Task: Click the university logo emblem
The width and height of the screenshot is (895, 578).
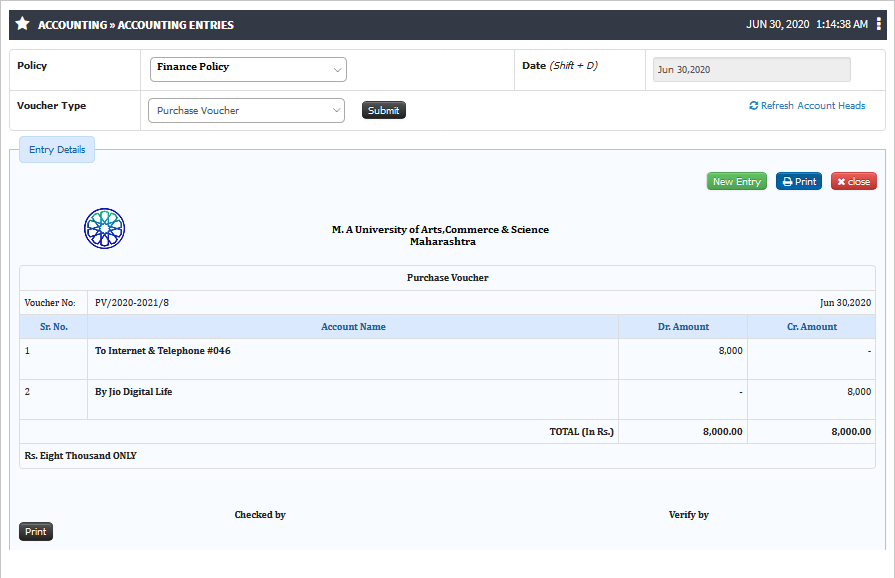Action: tap(104, 228)
